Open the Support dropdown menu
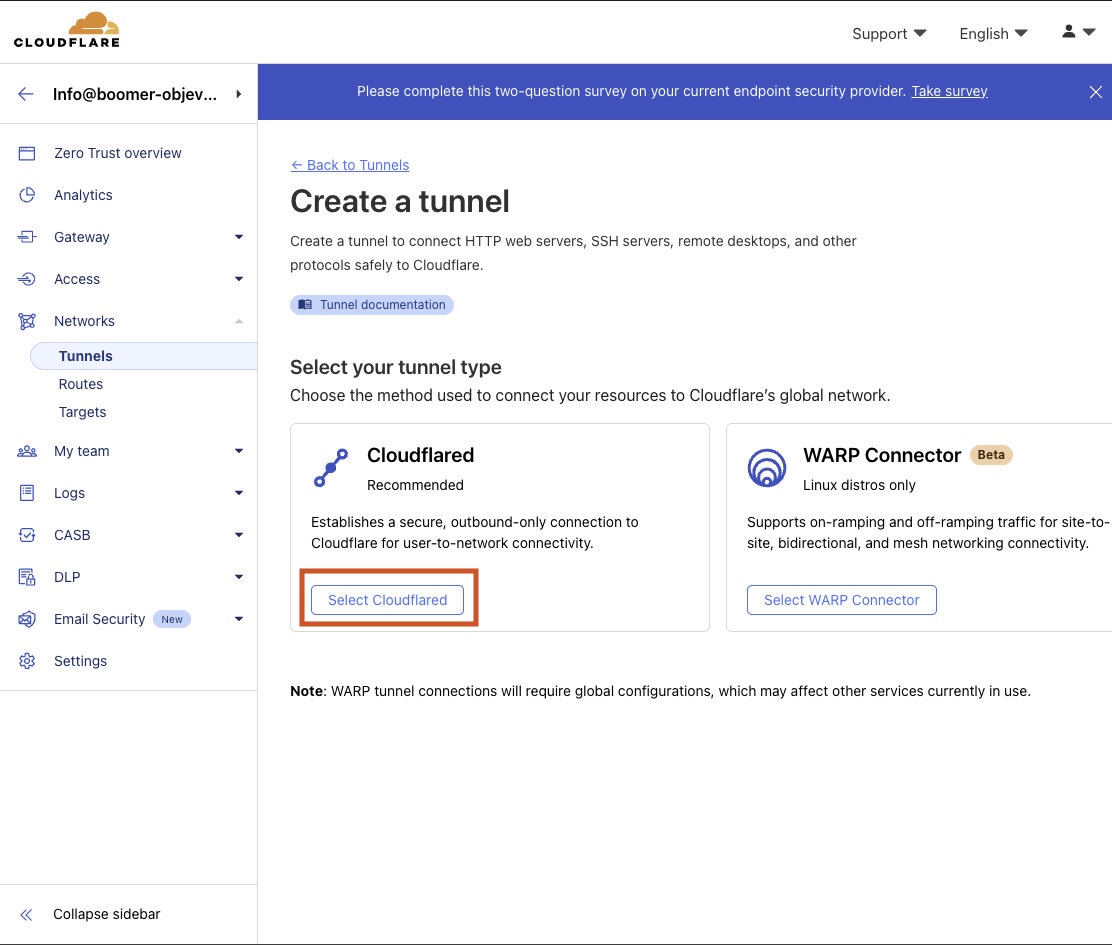 click(x=888, y=34)
